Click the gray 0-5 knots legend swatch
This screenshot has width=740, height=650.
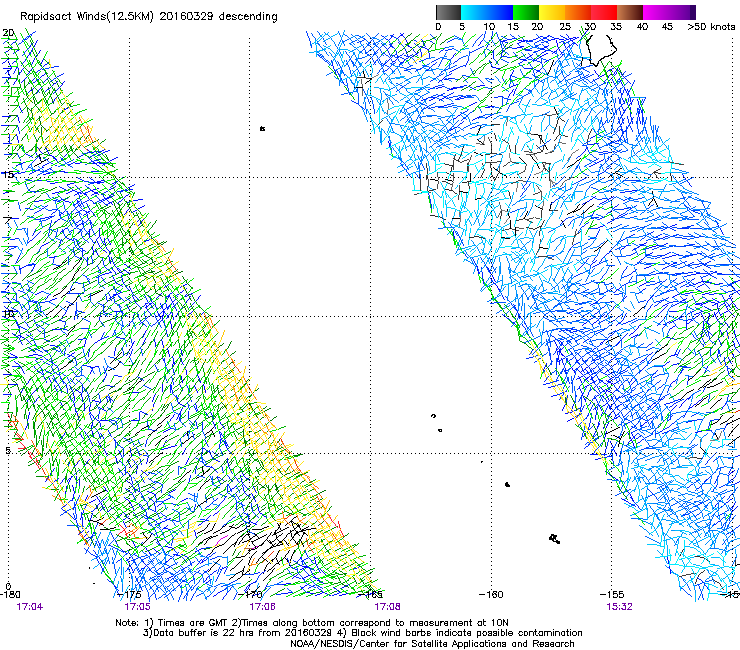448,12
